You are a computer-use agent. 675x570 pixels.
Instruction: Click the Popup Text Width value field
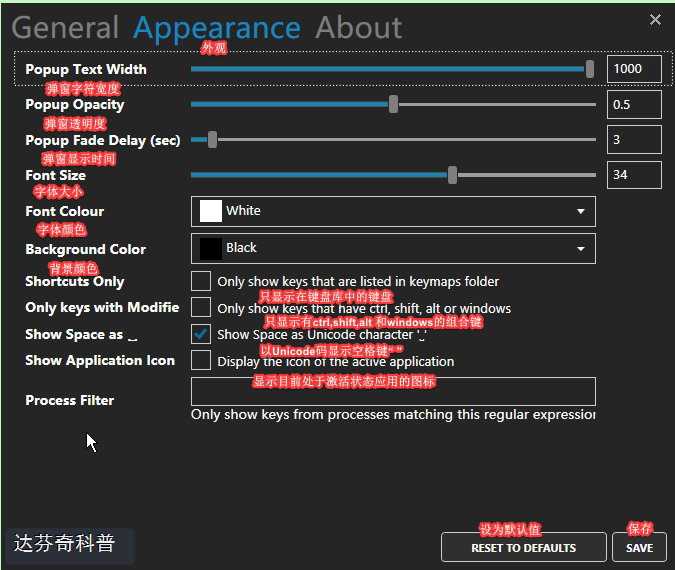(x=634, y=69)
